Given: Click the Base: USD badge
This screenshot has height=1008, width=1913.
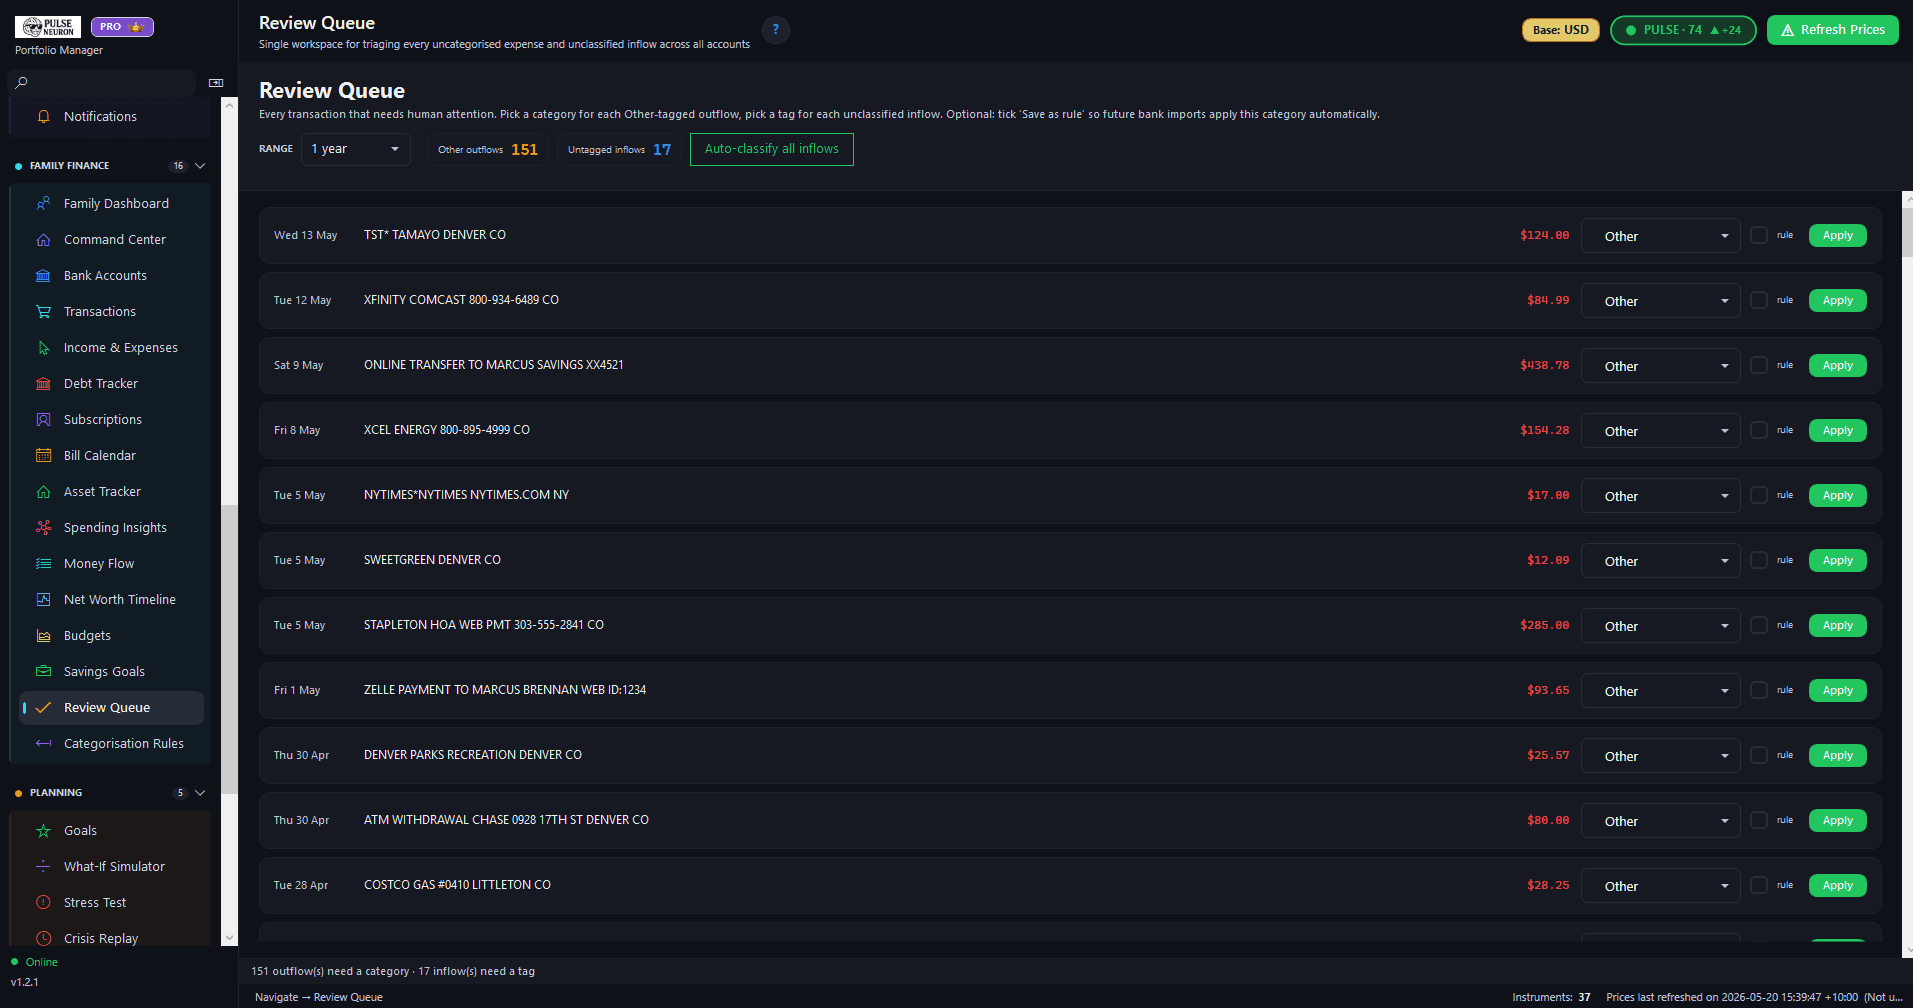Looking at the screenshot, I should coord(1561,30).
